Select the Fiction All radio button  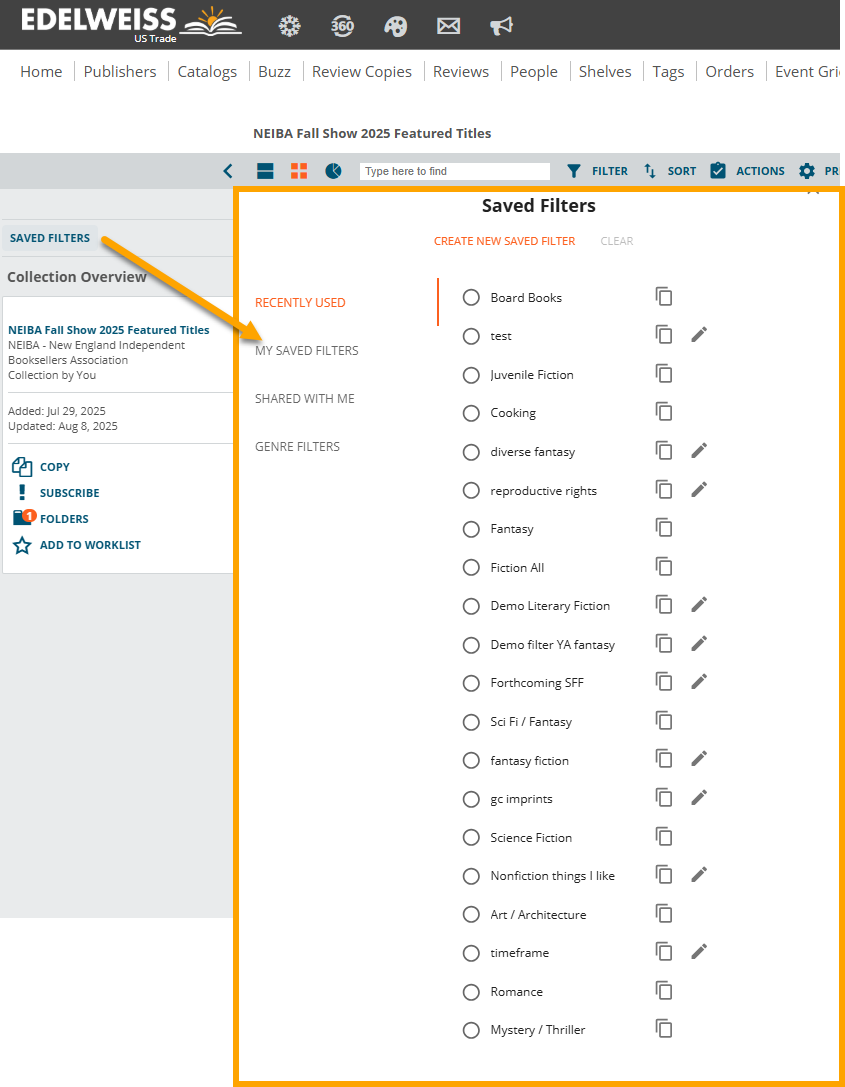click(x=471, y=568)
